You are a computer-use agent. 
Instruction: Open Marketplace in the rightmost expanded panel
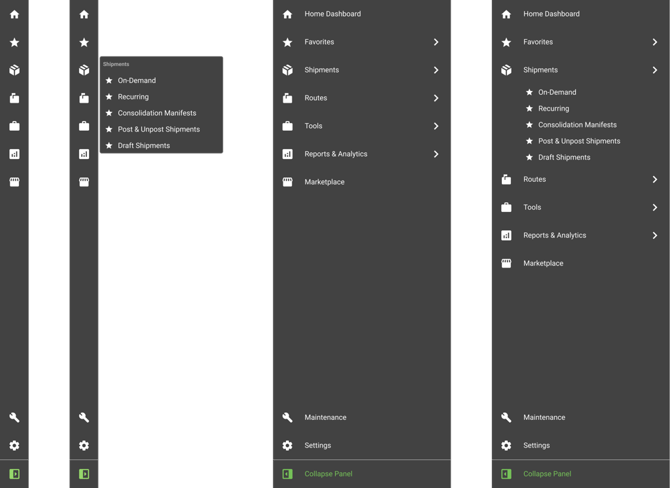[543, 263]
